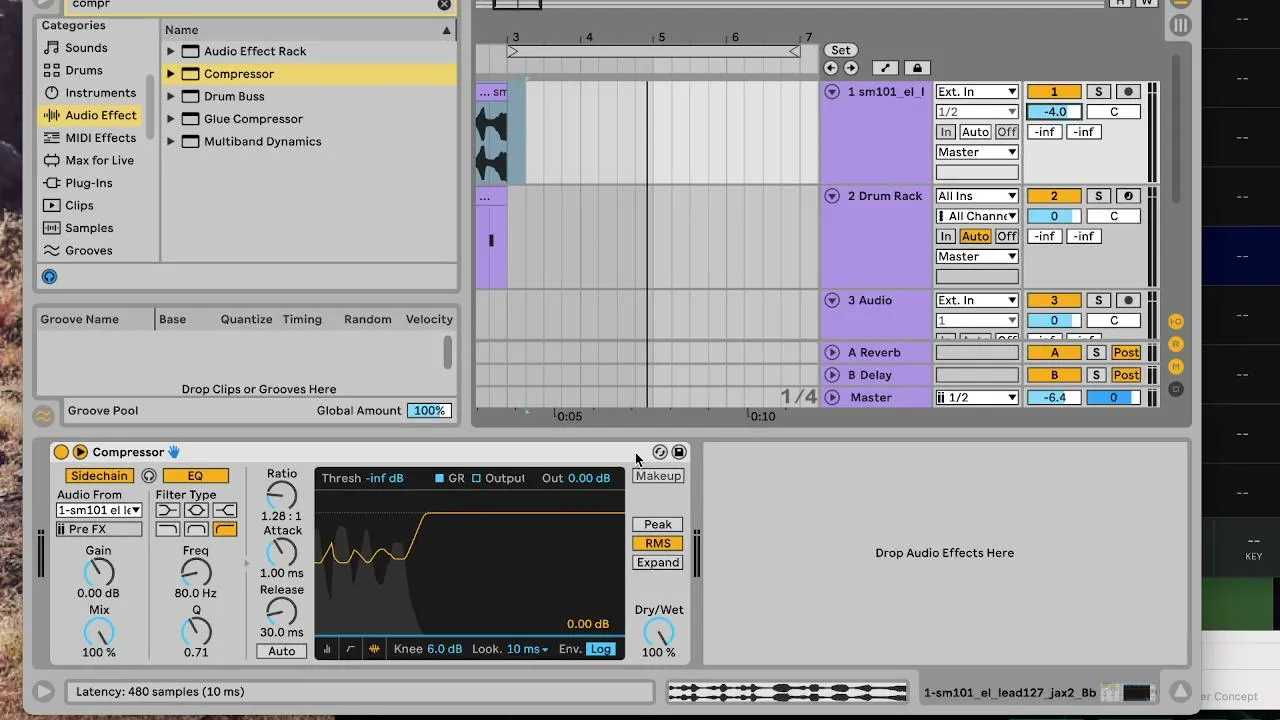Select the bell peak filter type icon
1280x720 pixels.
196,511
